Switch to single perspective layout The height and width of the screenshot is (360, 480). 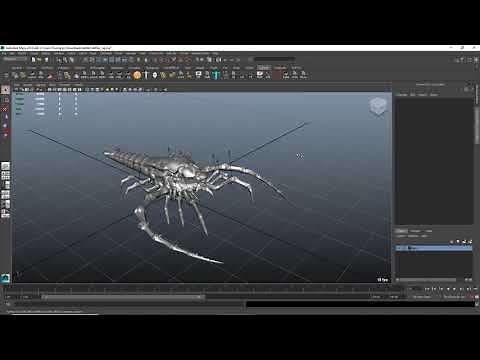pos(5,166)
